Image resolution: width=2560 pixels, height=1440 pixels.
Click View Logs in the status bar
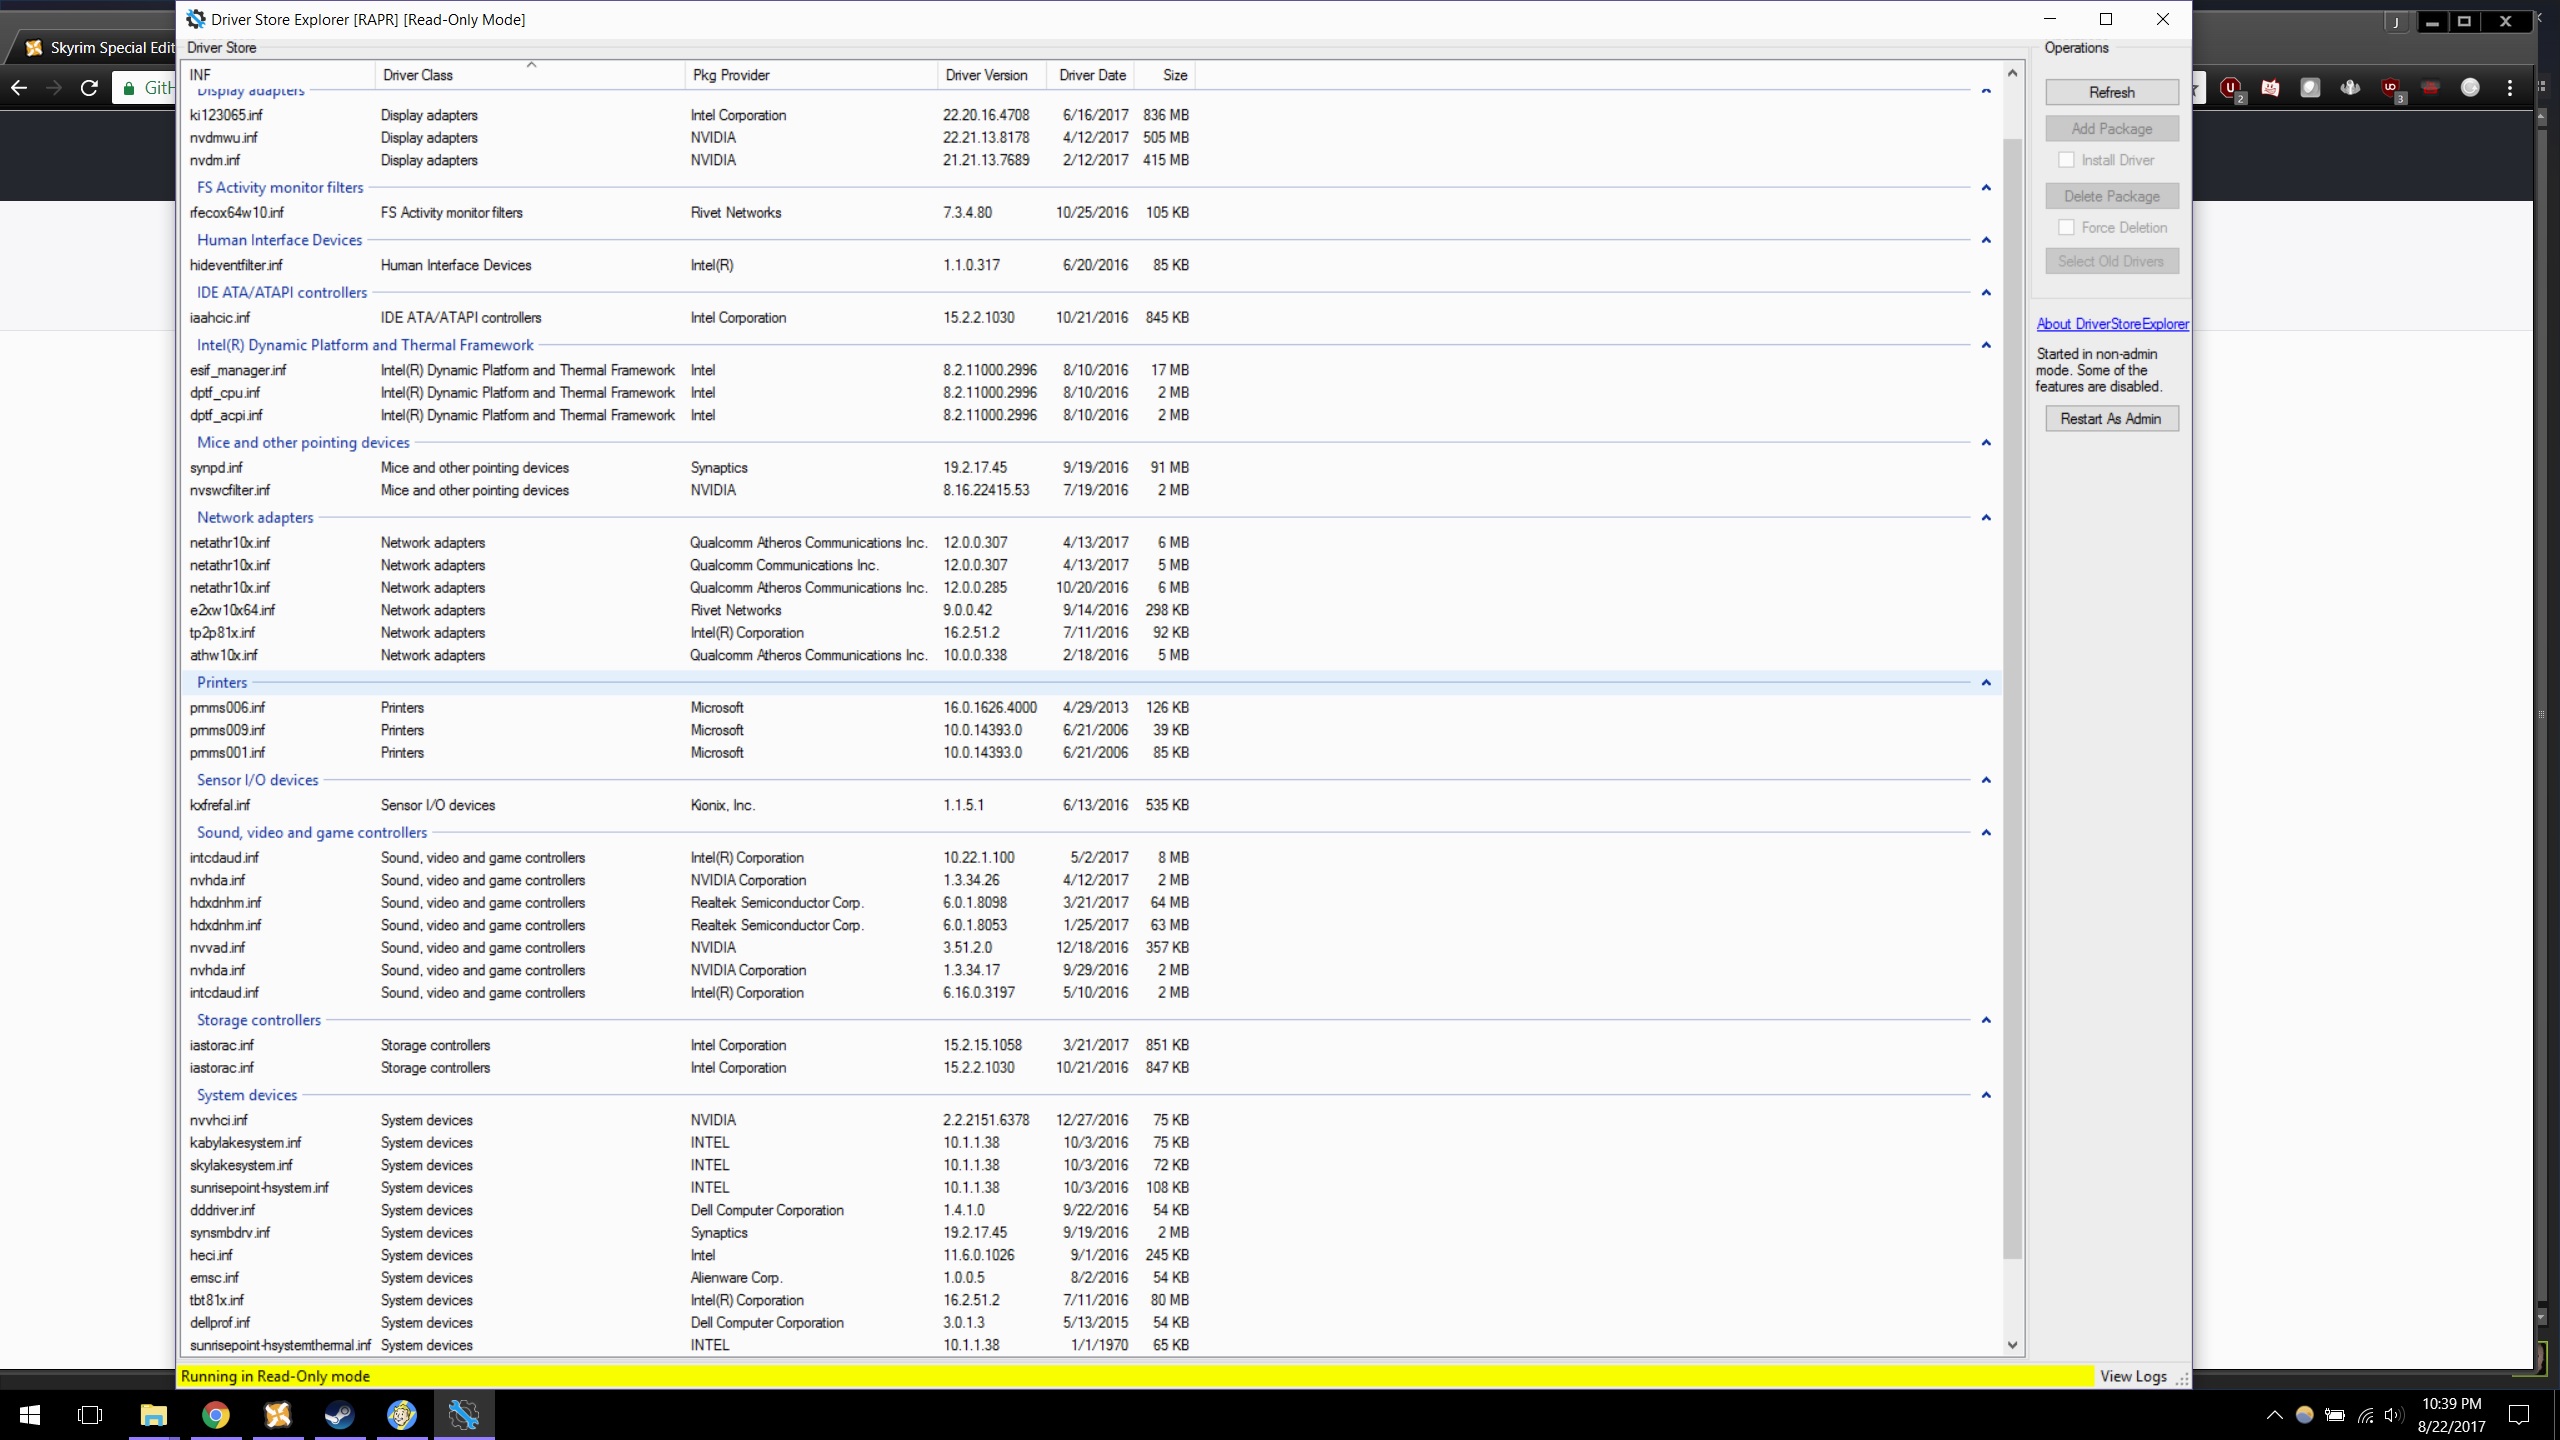(2133, 1377)
